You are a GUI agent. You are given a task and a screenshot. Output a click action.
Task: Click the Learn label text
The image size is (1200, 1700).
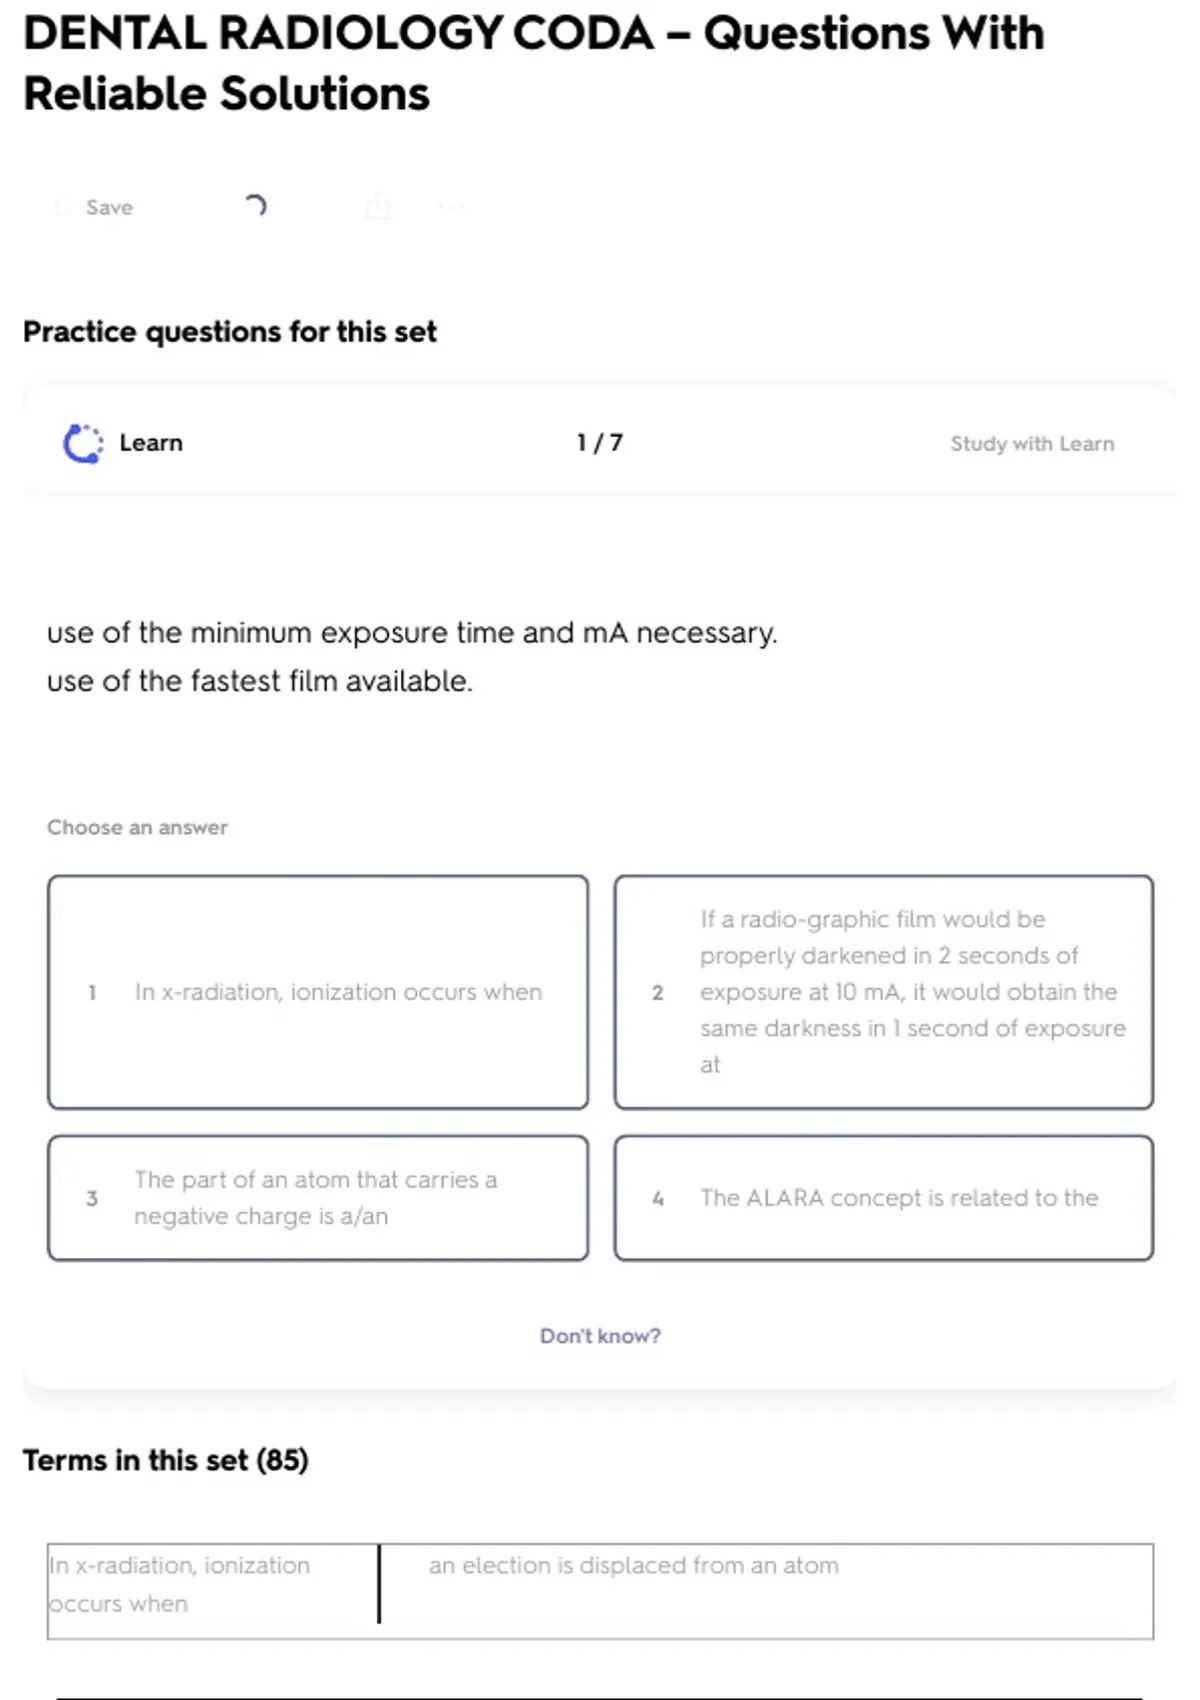pyautogui.click(x=151, y=443)
